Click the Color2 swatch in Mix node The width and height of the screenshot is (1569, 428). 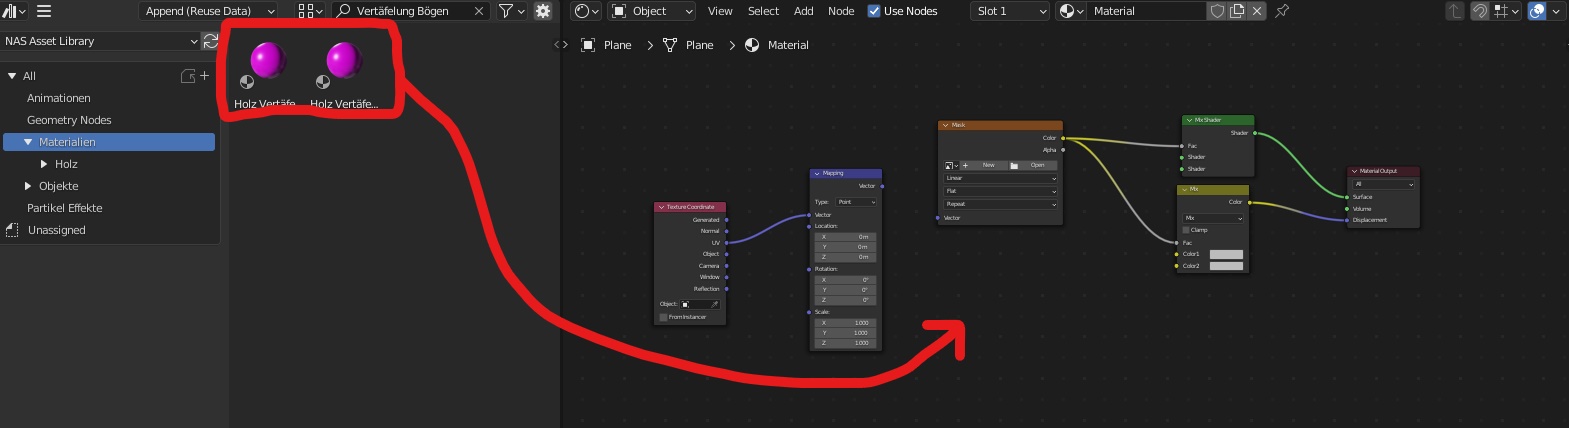click(x=1226, y=266)
